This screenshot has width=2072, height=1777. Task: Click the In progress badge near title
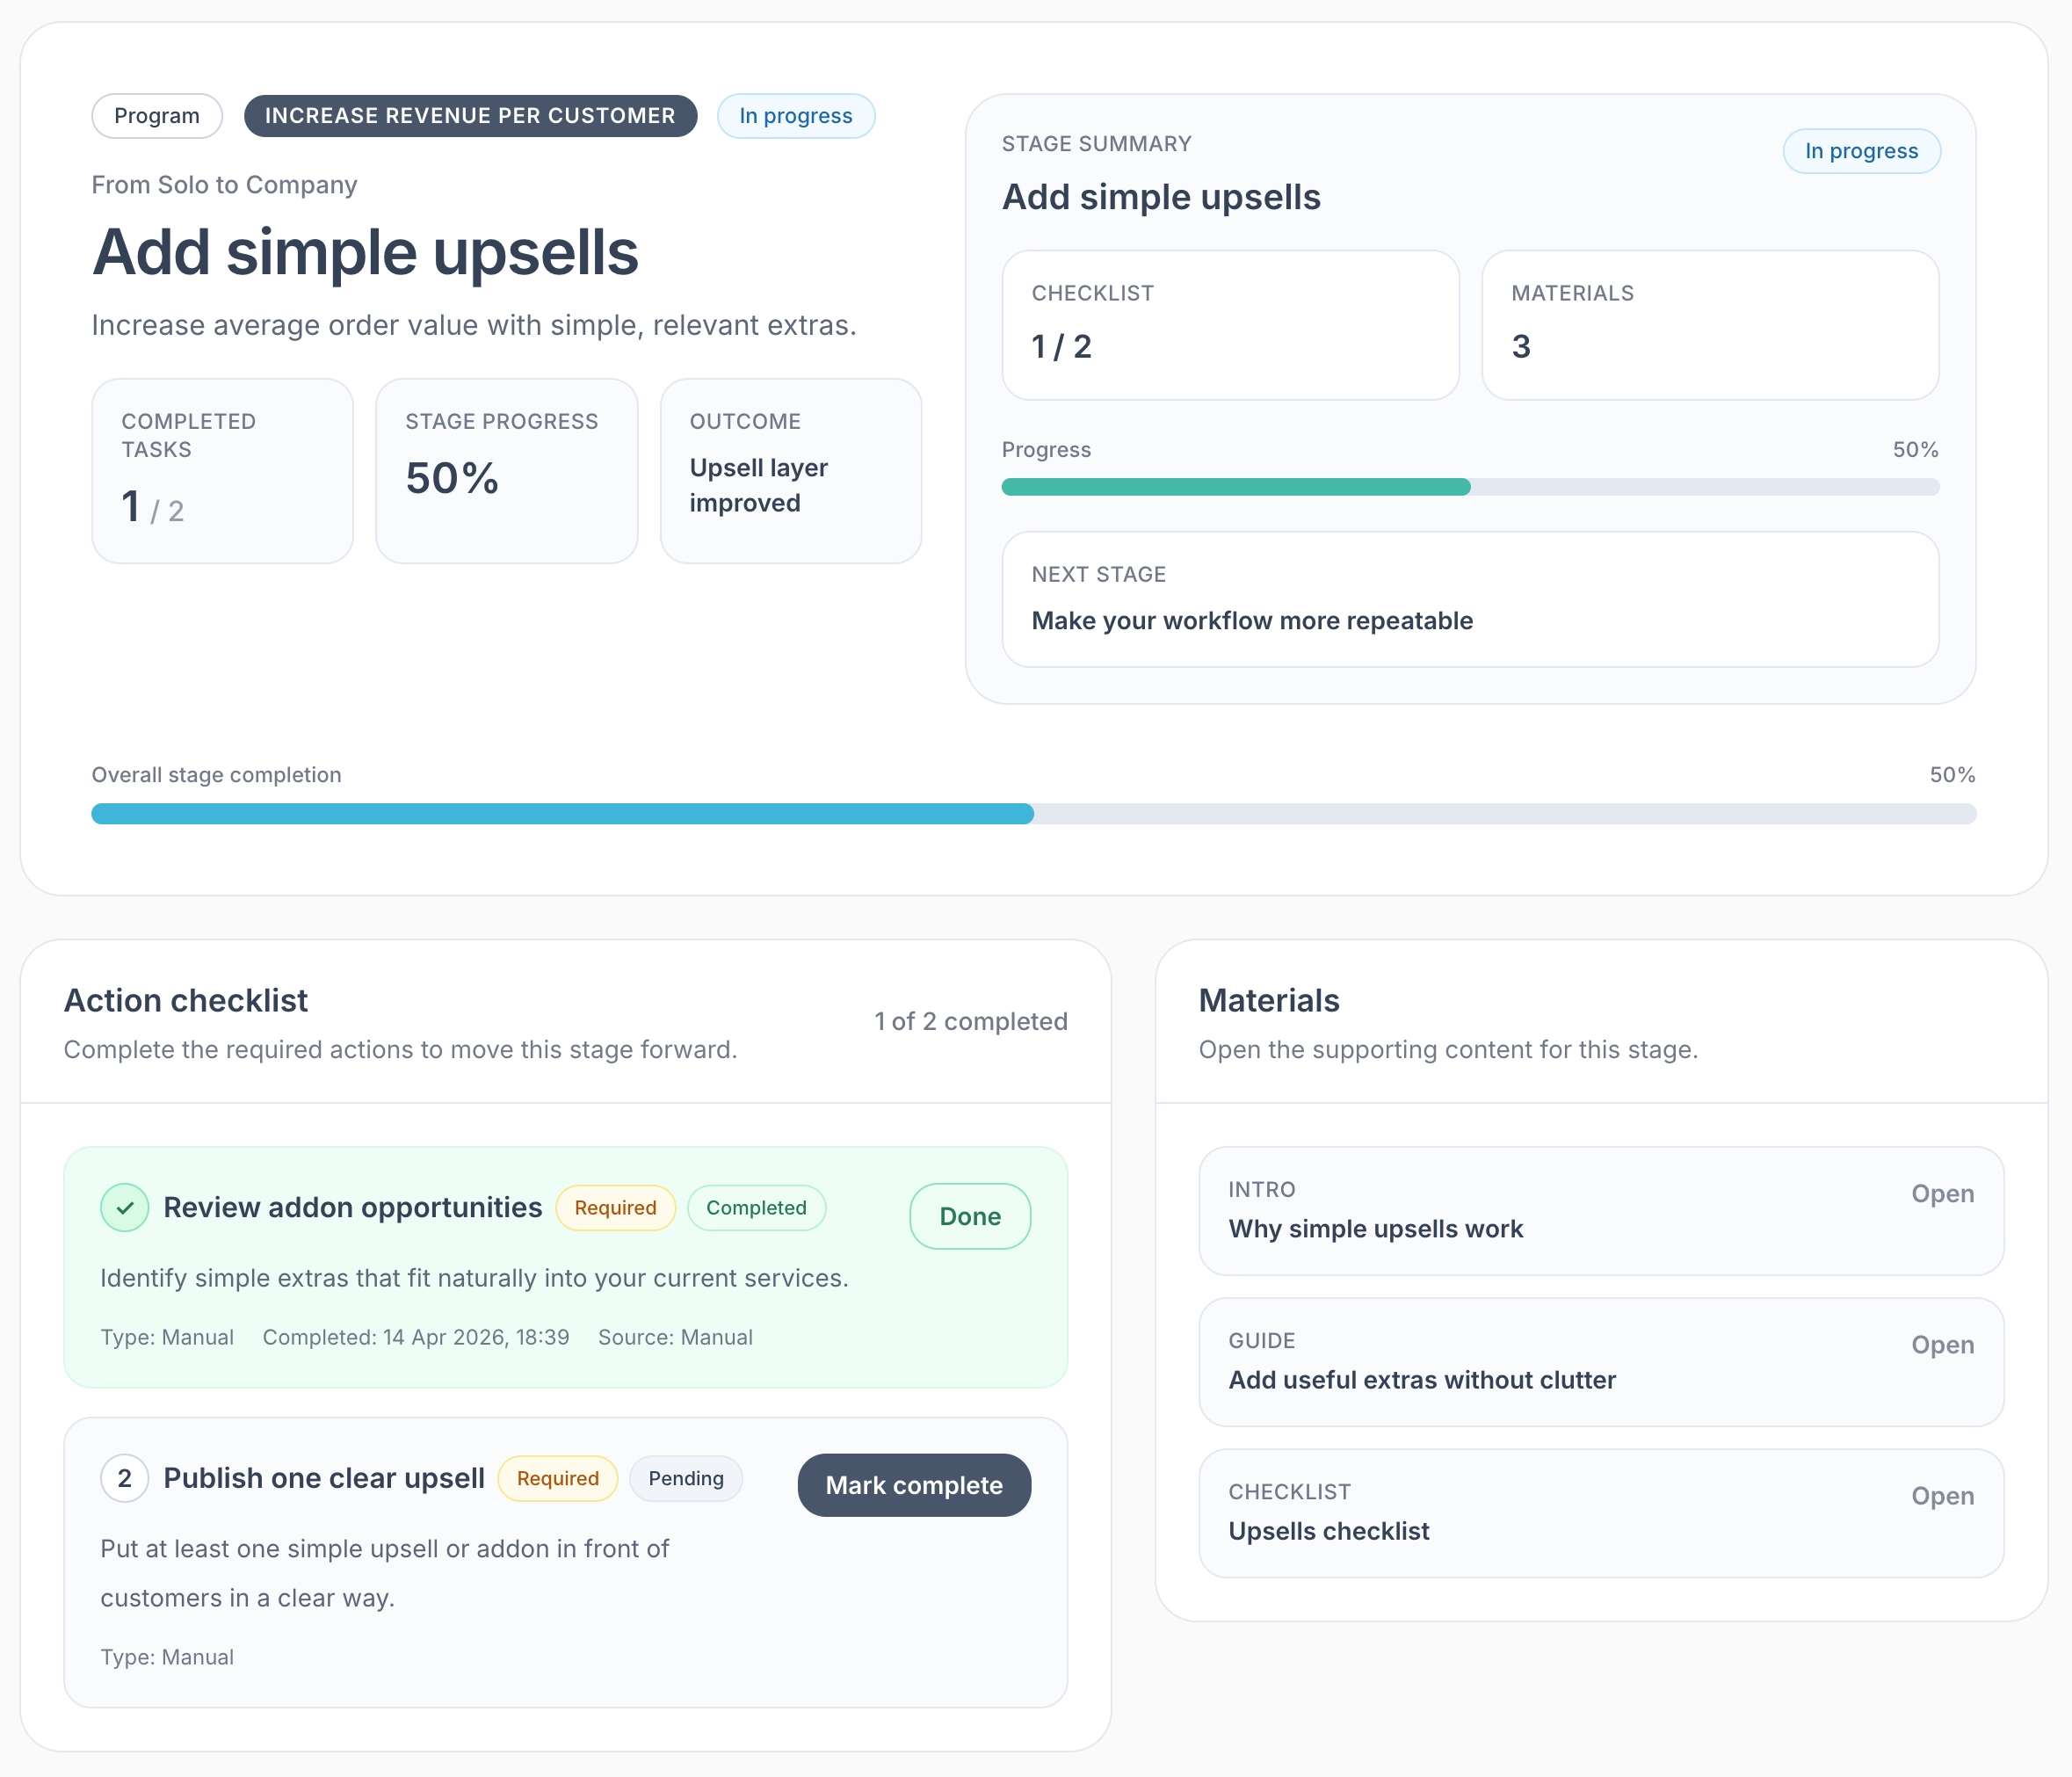(795, 116)
